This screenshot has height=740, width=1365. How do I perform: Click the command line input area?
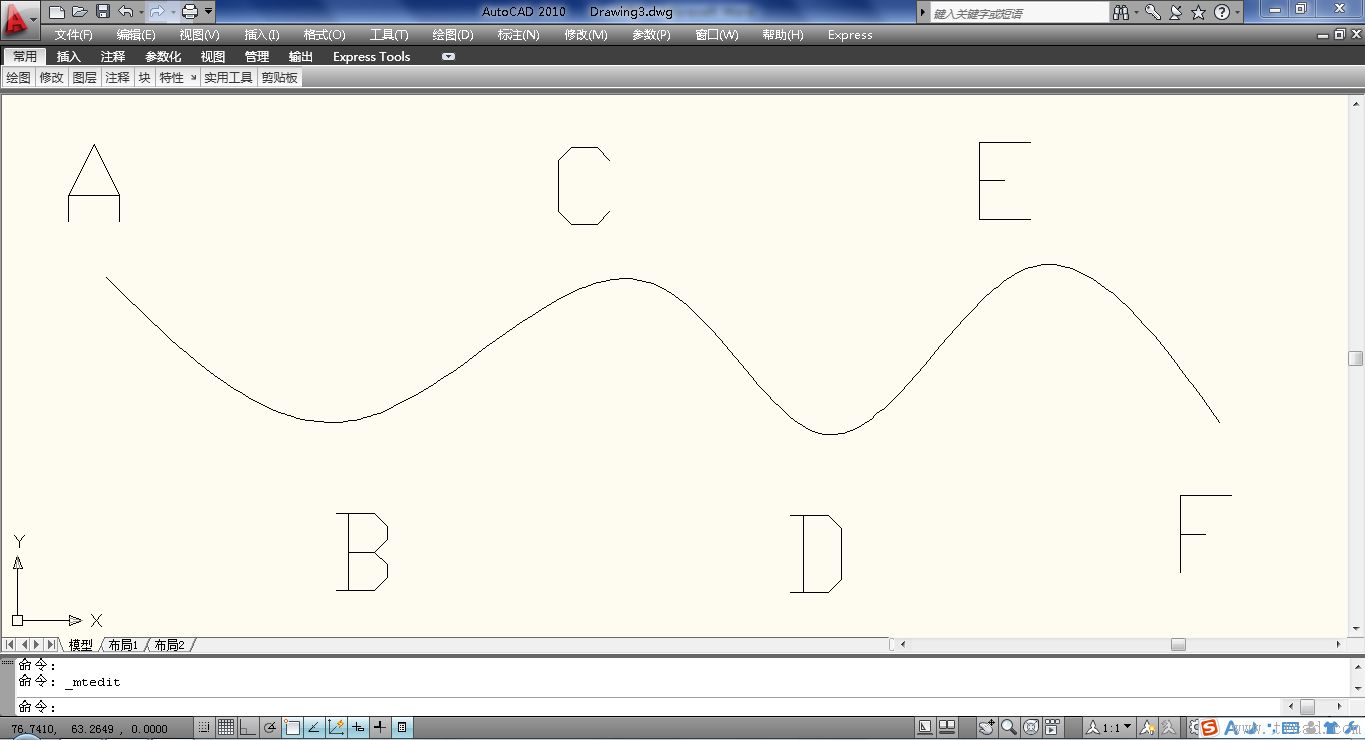(650, 706)
